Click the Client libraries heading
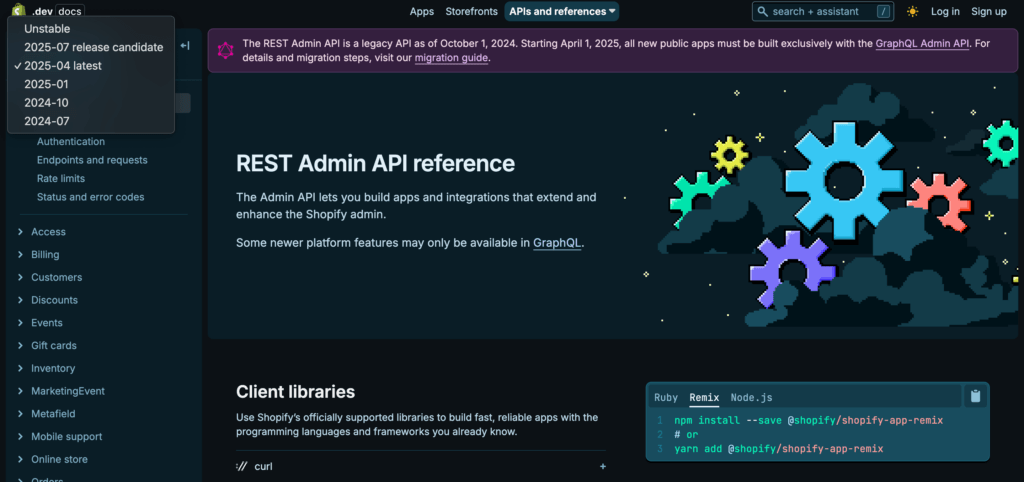The width and height of the screenshot is (1024, 482). click(x=295, y=392)
